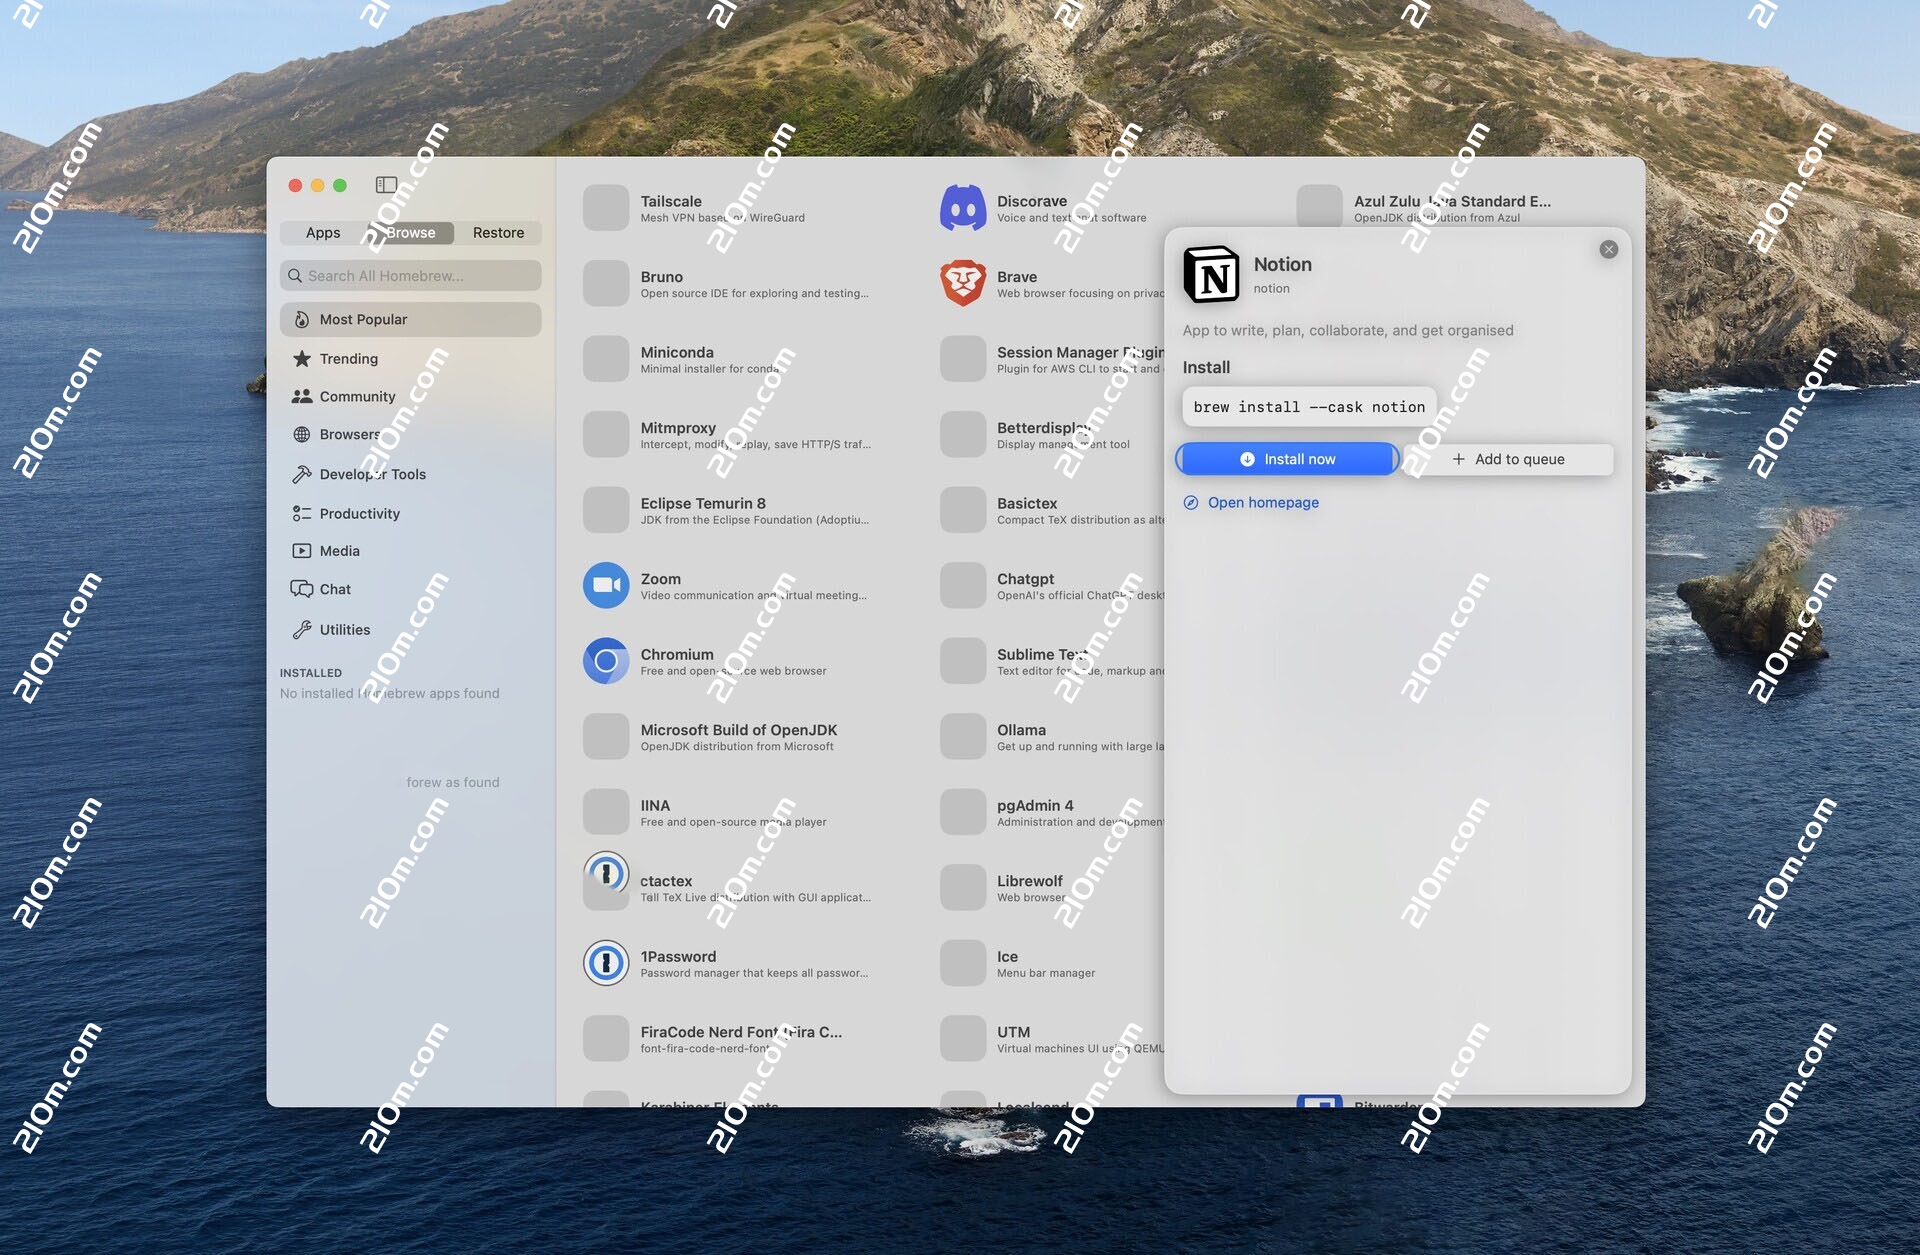Select Most Popular in the sidebar
Viewport: 1920px width, 1255px height.
410,320
